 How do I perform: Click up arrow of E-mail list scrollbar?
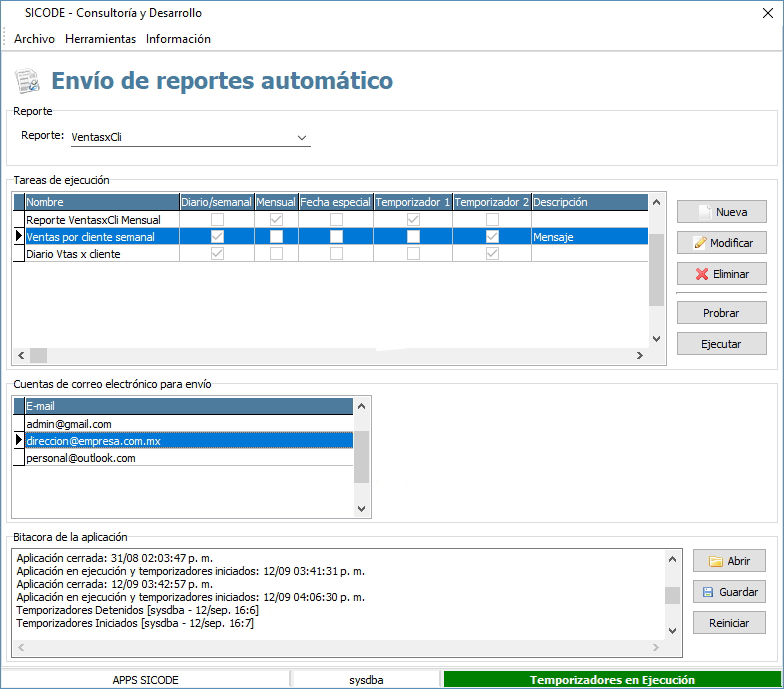click(x=362, y=406)
